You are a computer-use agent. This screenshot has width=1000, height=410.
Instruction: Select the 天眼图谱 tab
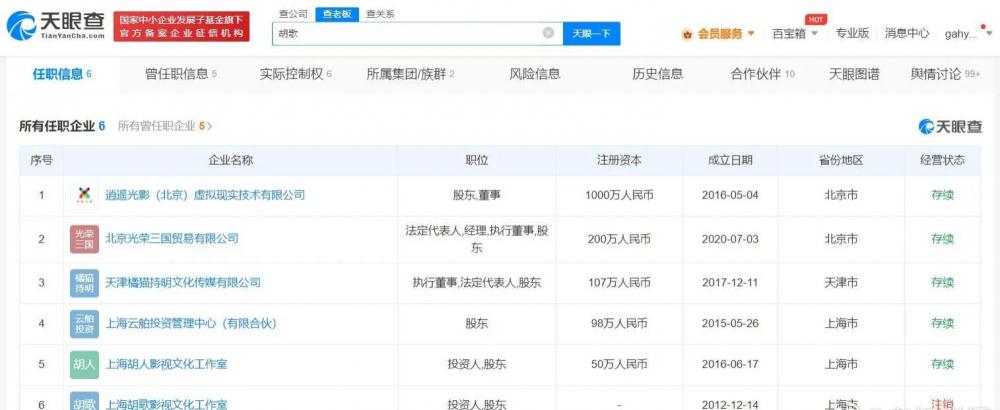click(x=854, y=74)
